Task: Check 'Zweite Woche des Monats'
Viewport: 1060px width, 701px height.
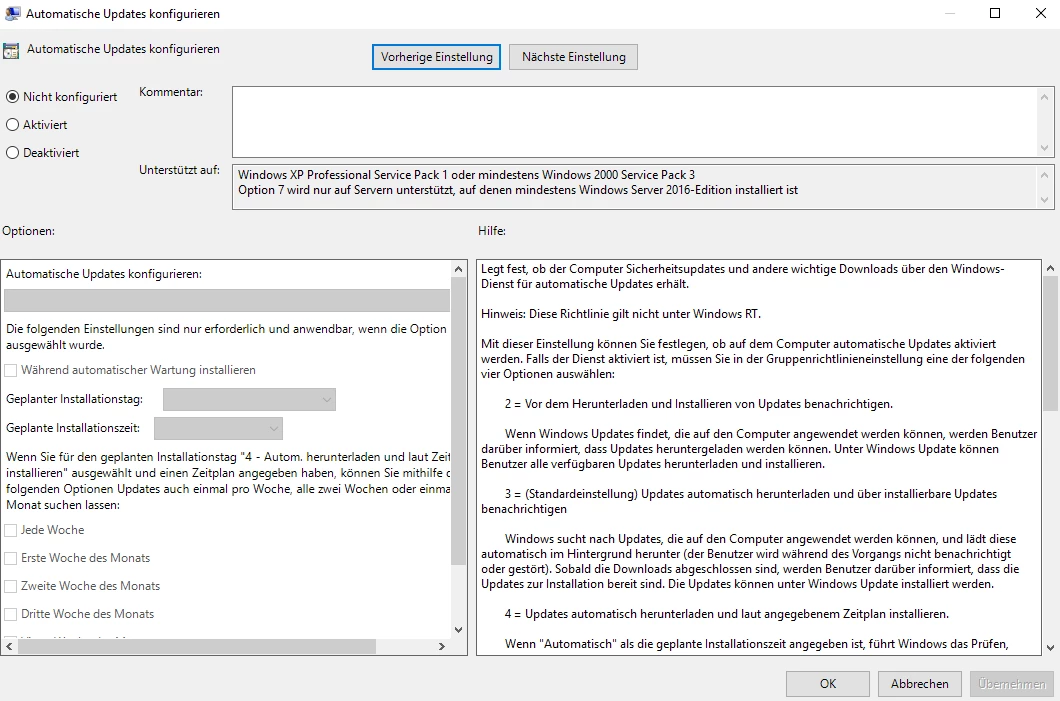Action: point(12,586)
